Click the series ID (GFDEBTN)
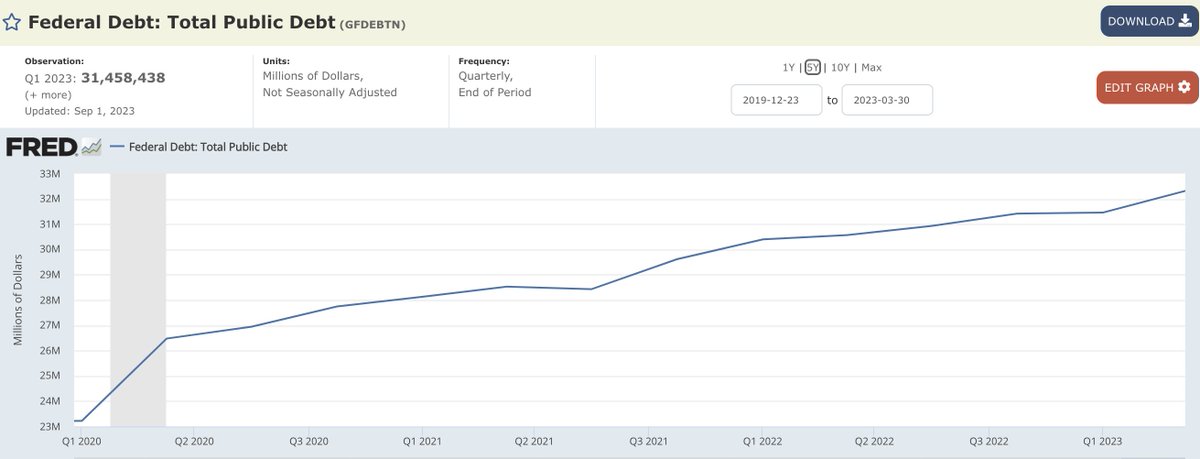The width and height of the screenshot is (1200, 459). [x=374, y=23]
